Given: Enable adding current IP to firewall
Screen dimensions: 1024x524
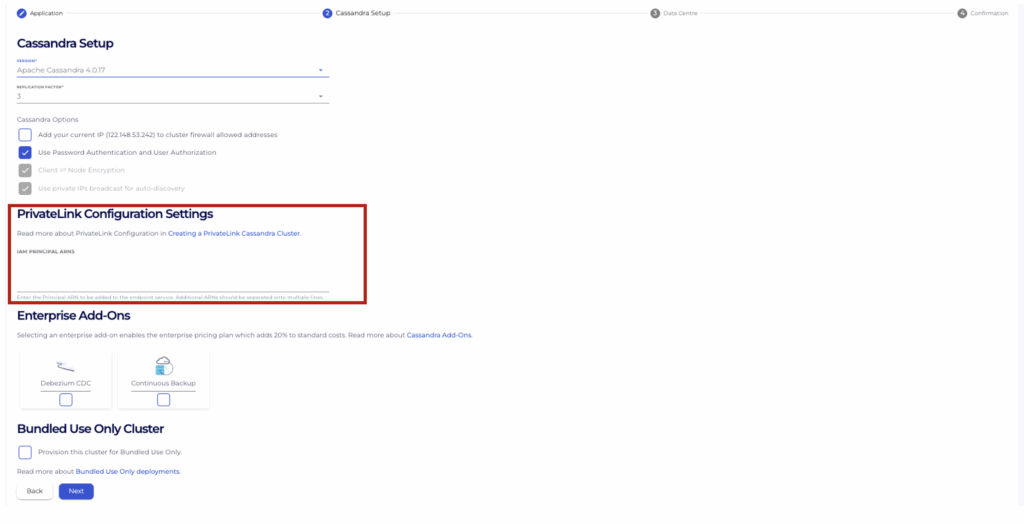Looking at the screenshot, I should [25, 135].
